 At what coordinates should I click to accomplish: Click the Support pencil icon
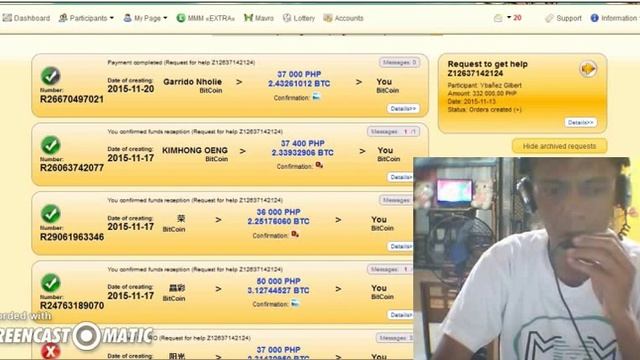pyautogui.click(x=550, y=18)
